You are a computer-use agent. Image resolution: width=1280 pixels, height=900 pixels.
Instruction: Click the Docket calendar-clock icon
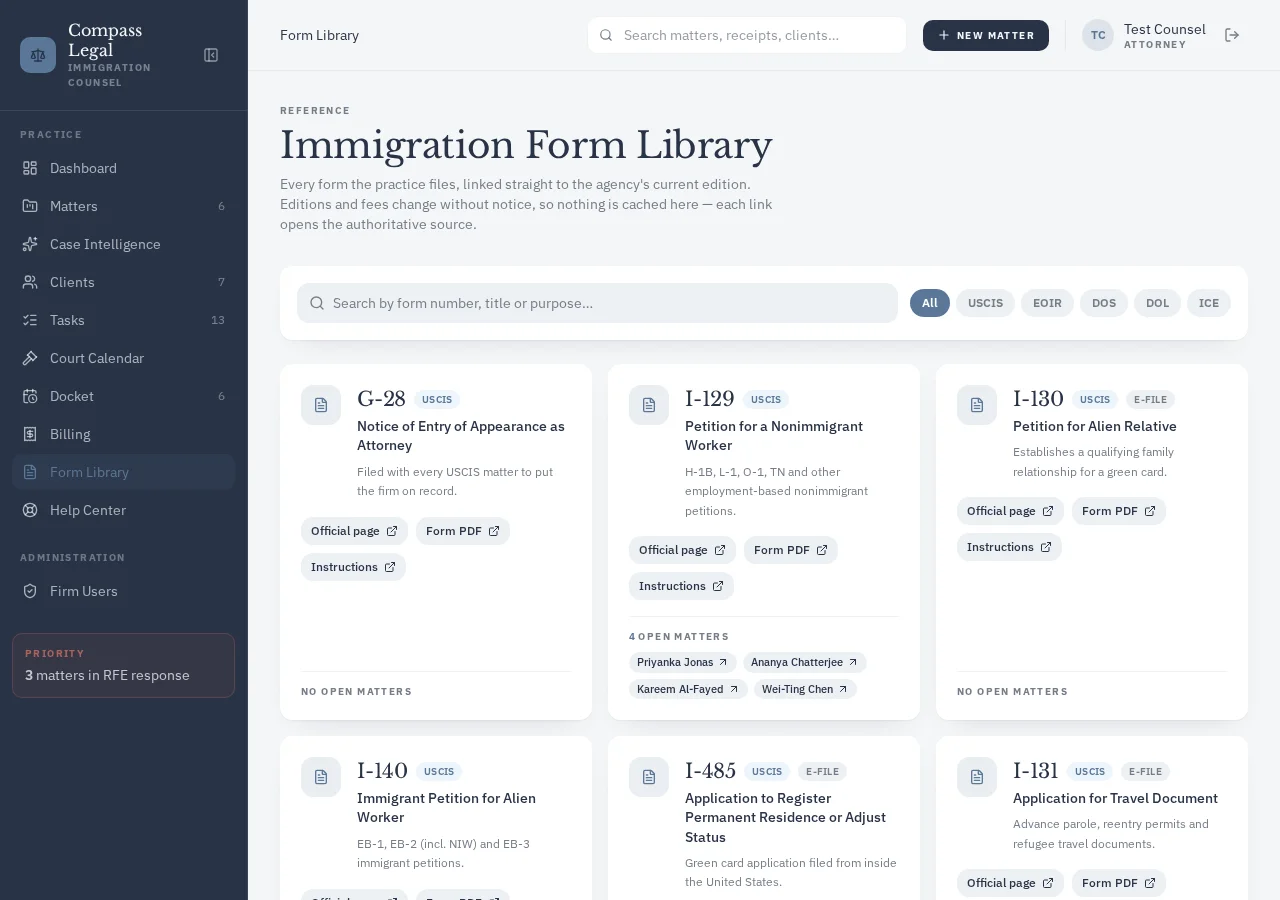[30, 396]
